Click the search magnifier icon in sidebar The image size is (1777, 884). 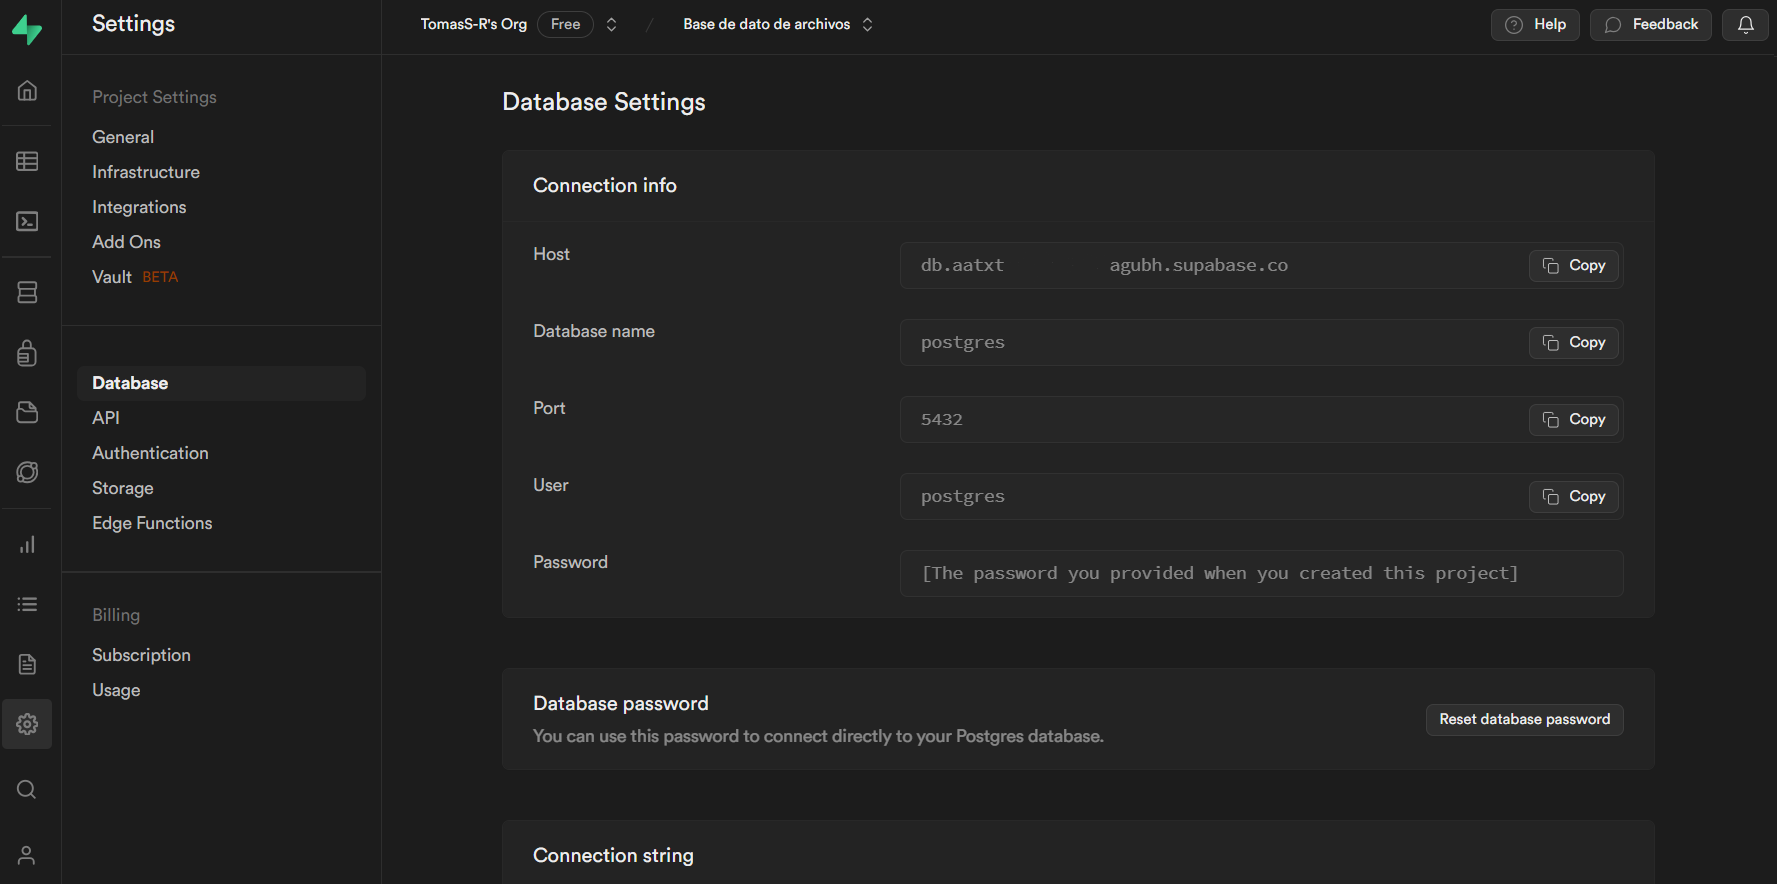coord(27,790)
